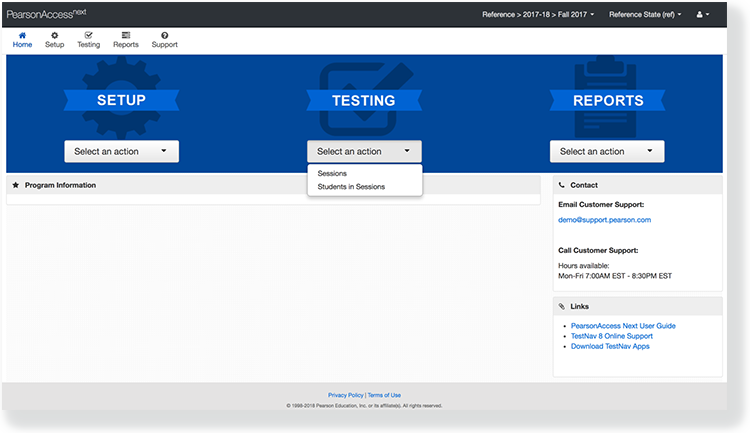Click the star icon beside Program Information

coord(16,185)
